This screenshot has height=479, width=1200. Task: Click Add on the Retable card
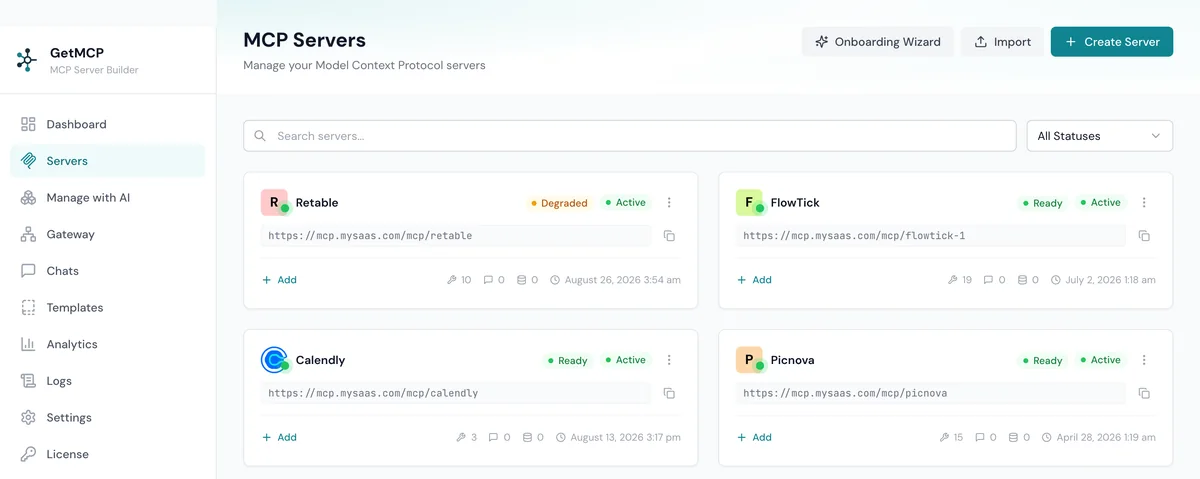(x=279, y=280)
